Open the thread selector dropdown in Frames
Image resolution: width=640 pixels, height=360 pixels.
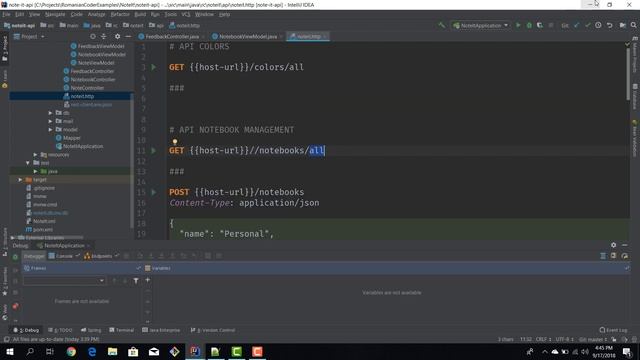(64, 280)
